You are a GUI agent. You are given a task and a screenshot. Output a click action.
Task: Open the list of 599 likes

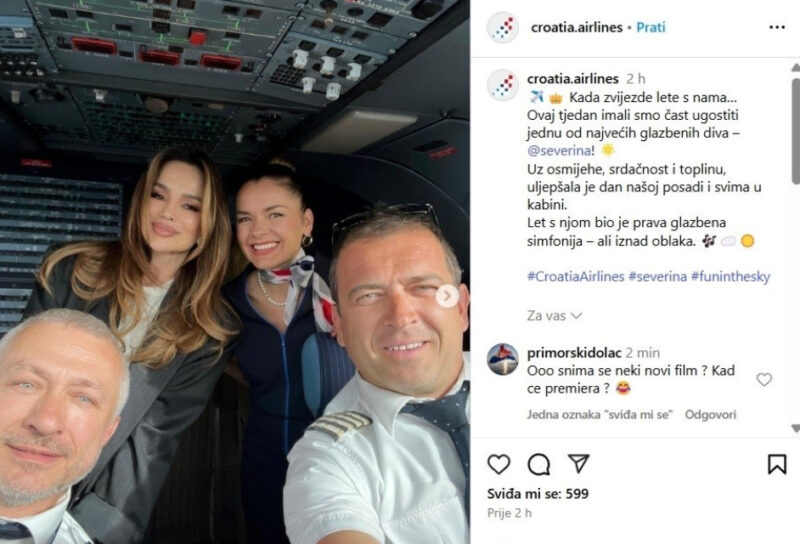pos(538,494)
